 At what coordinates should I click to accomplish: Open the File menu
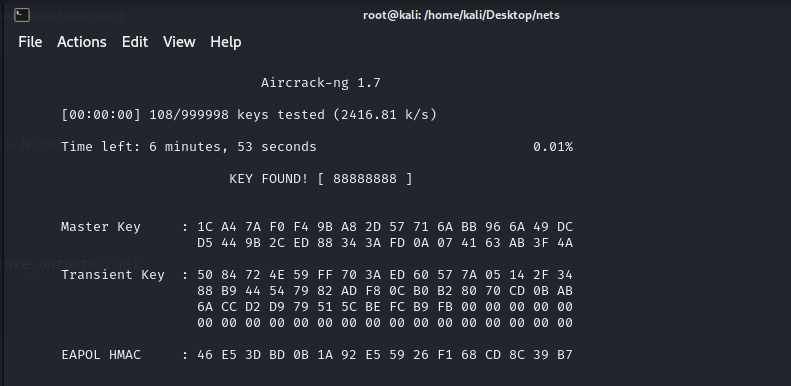(30, 42)
